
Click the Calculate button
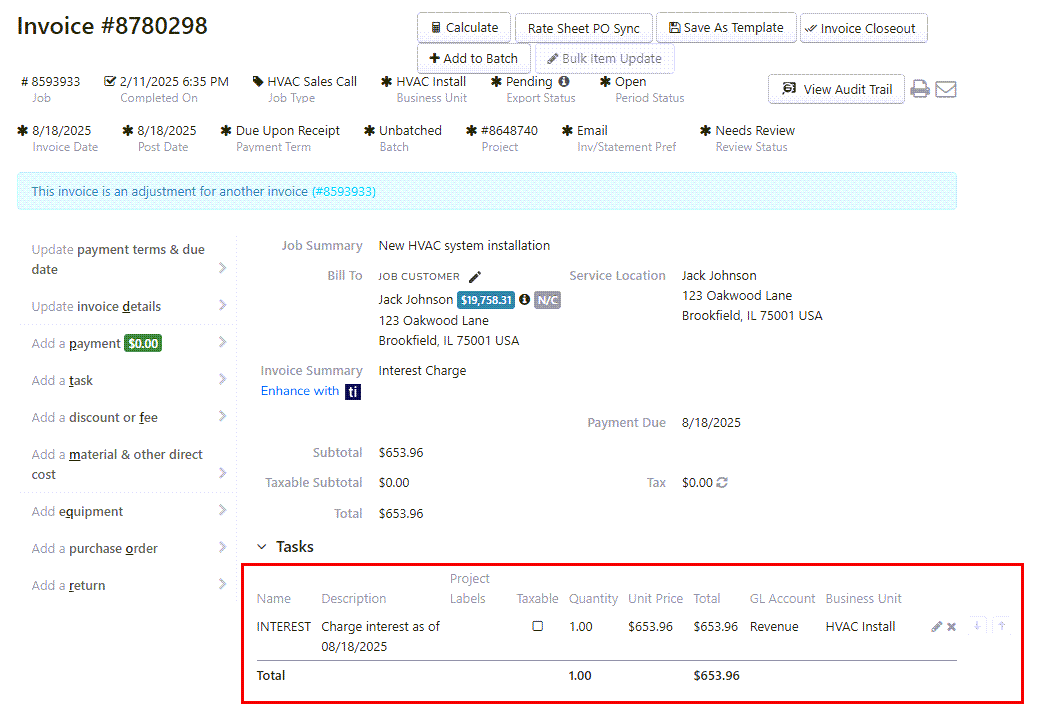(464, 28)
